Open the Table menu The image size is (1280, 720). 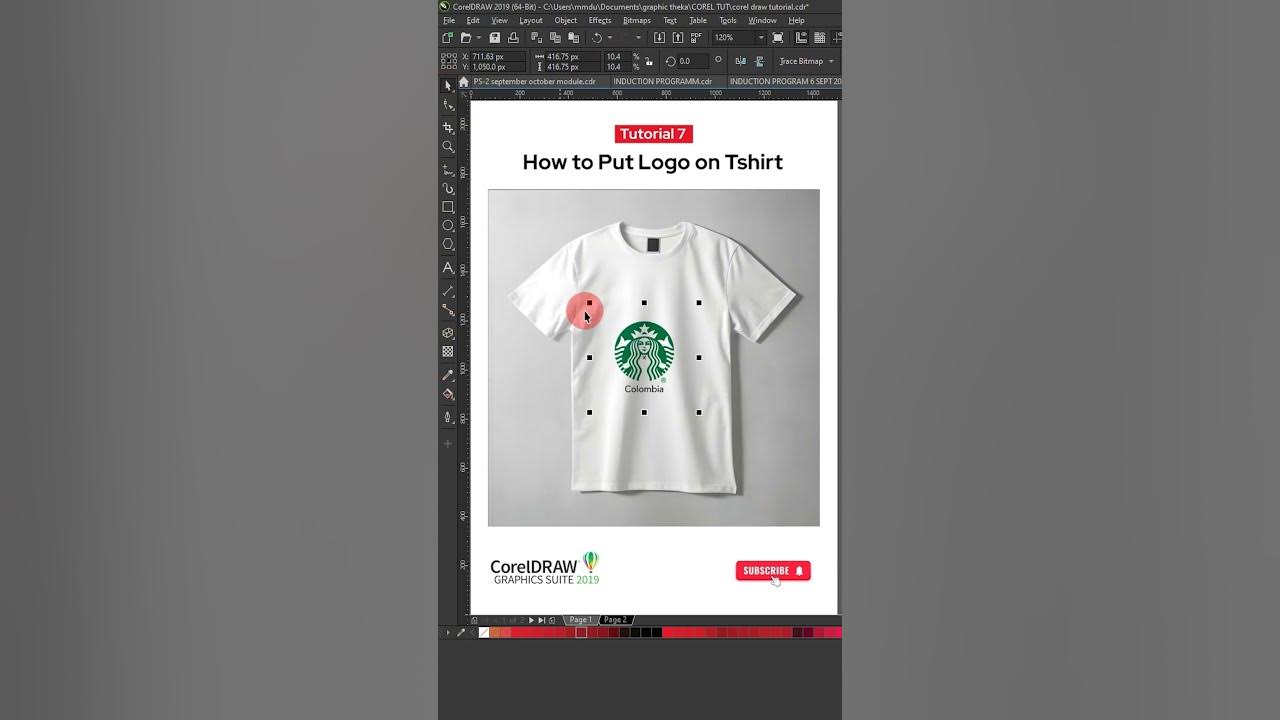pyautogui.click(x=698, y=20)
